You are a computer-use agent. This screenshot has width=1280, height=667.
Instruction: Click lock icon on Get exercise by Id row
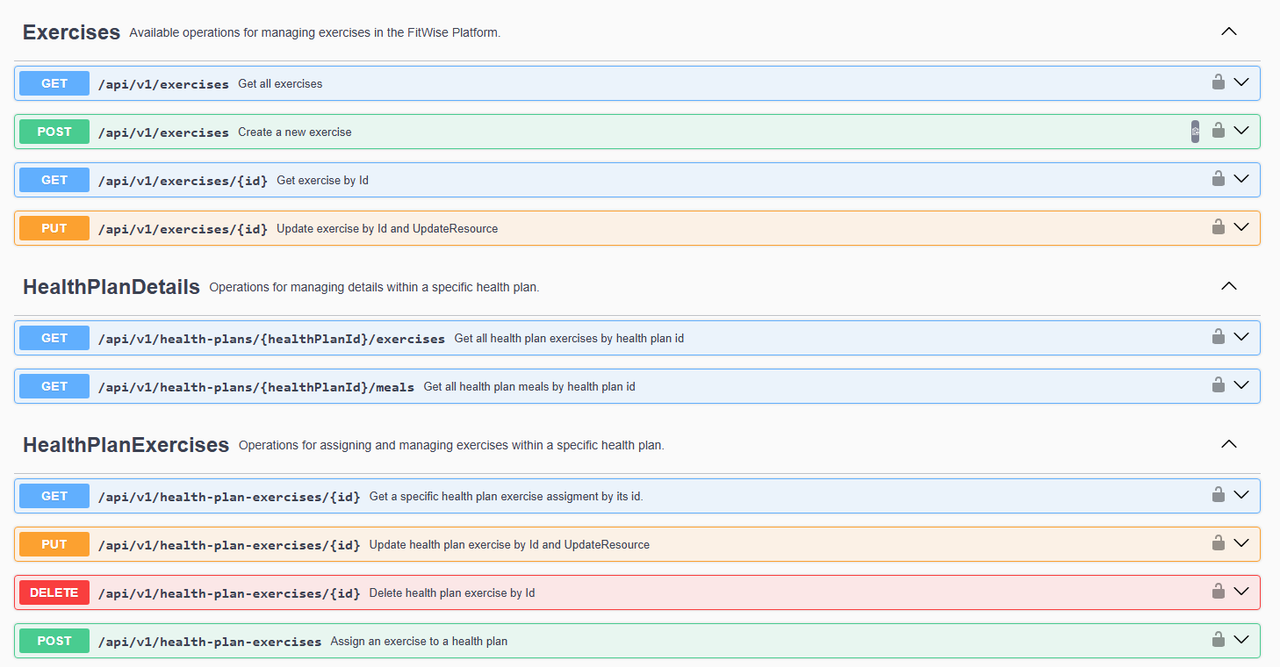pos(1218,178)
